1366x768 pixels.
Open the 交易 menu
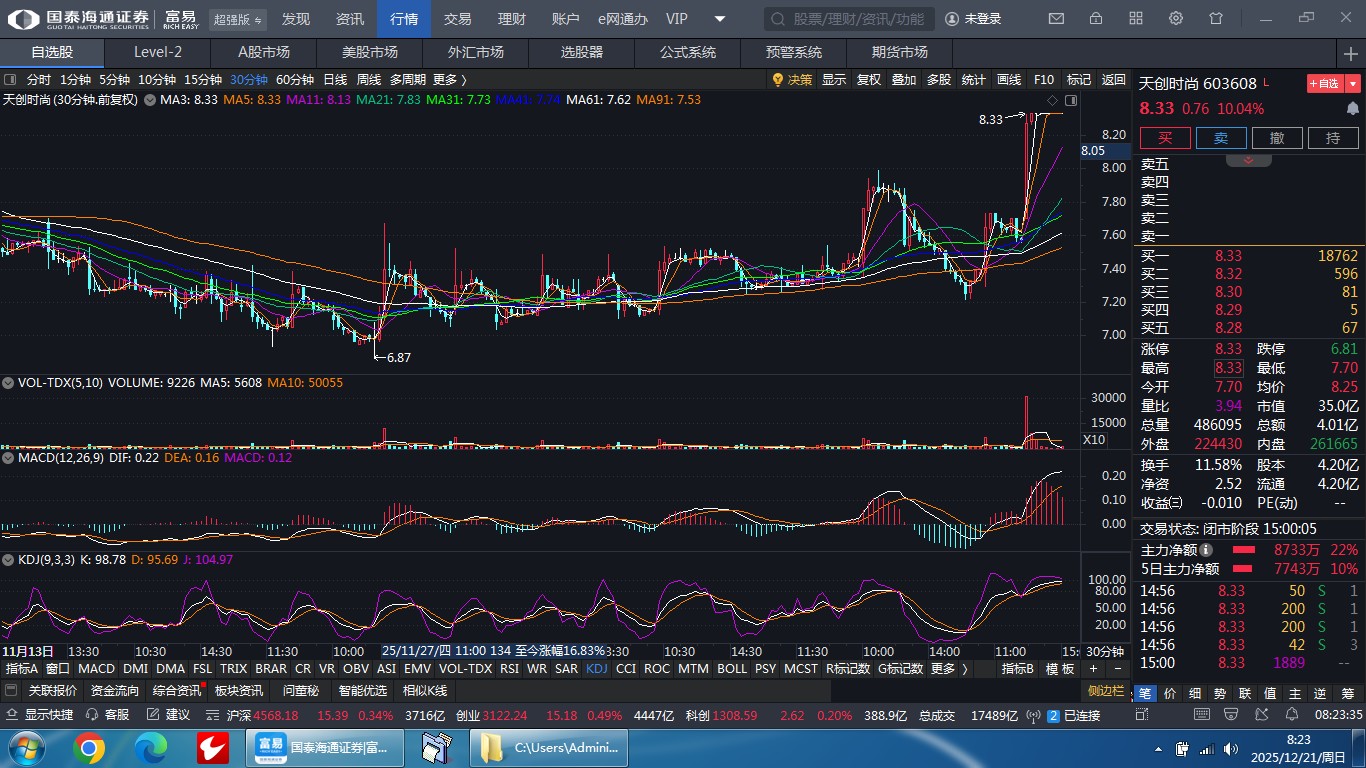coord(457,19)
